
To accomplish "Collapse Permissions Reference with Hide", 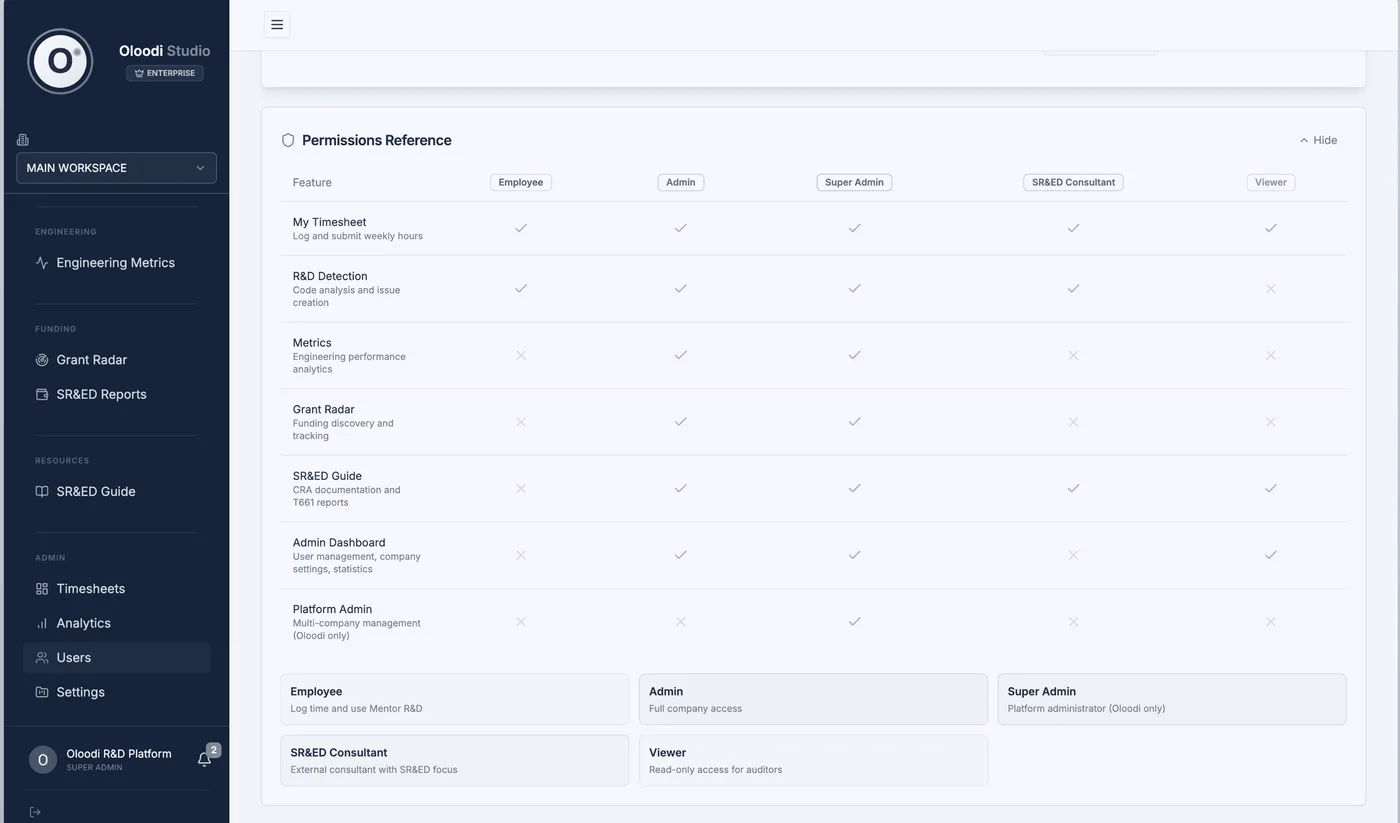I will pyautogui.click(x=1318, y=140).
